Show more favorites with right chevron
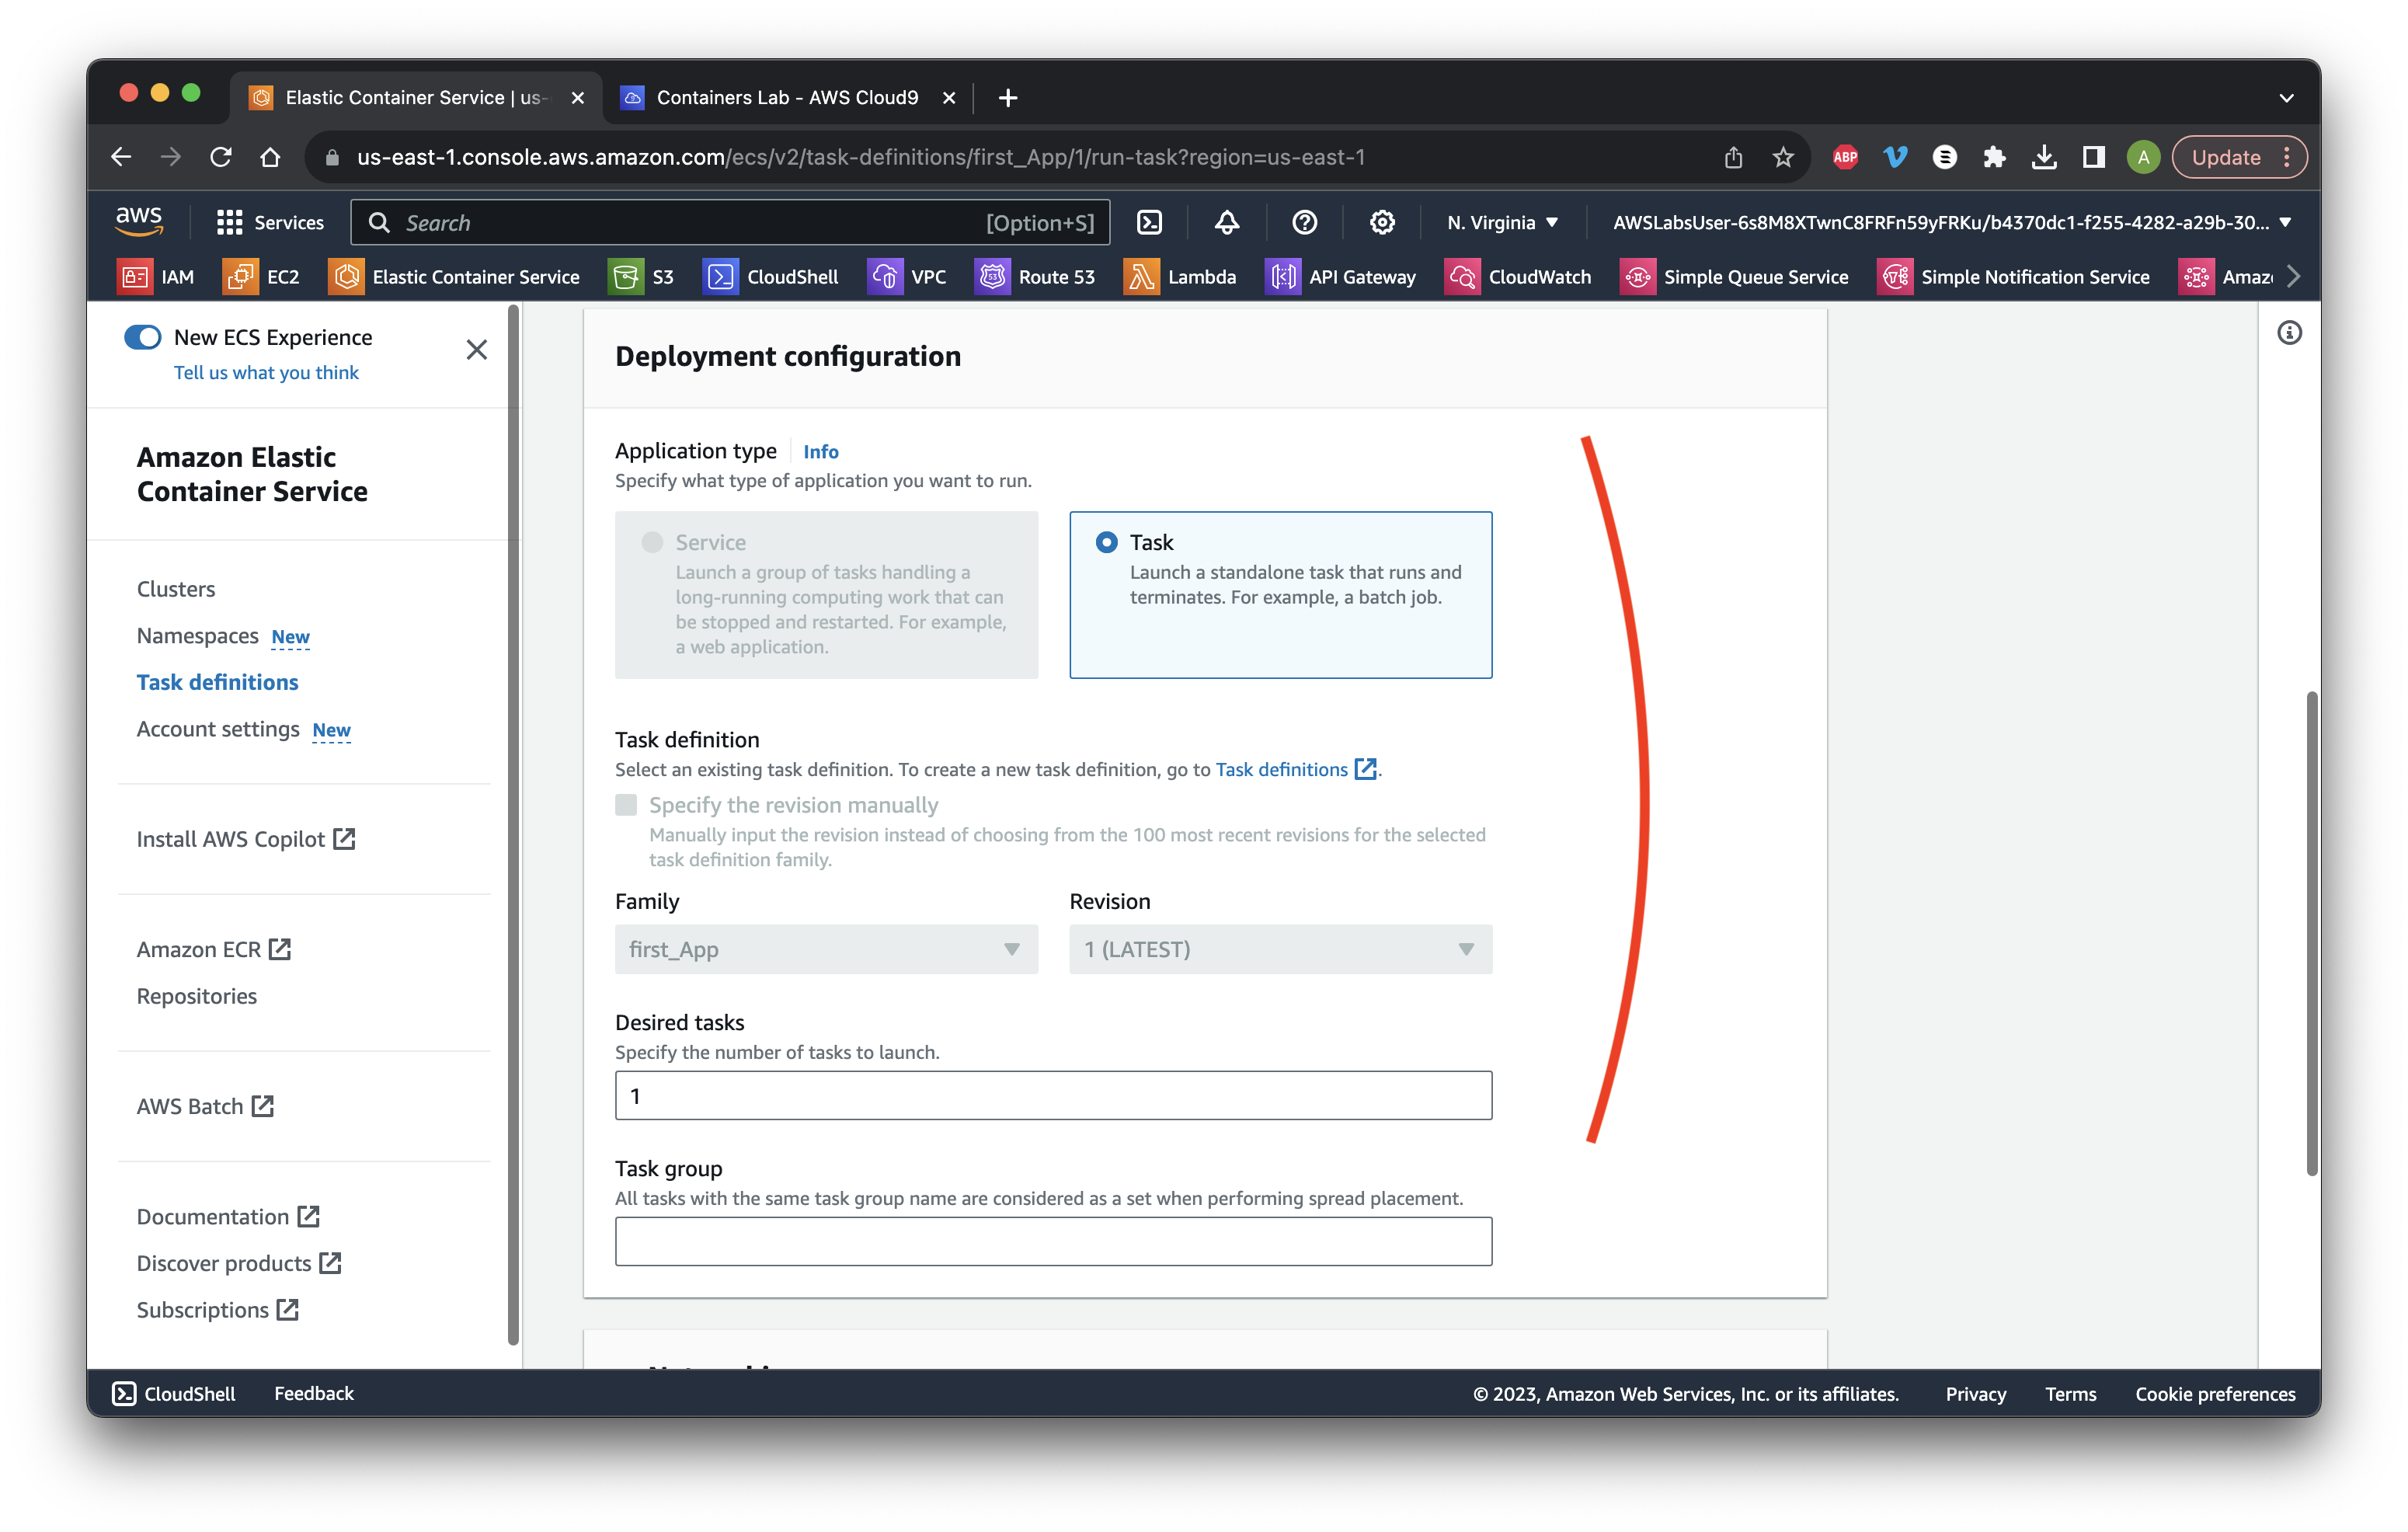 click(2294, 277)
